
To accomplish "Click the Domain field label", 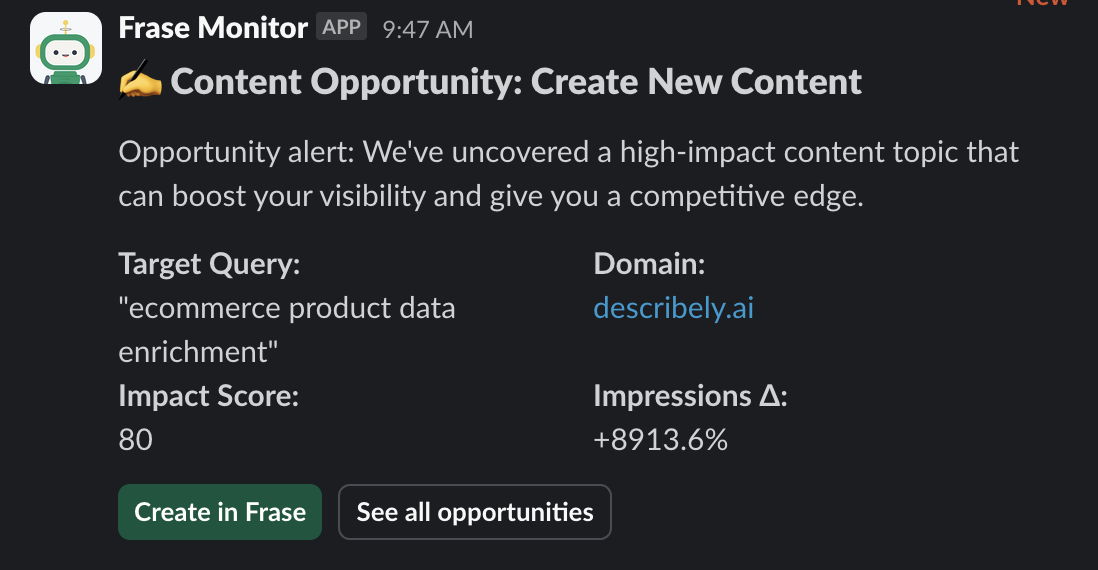I will (x=650, y=264).
